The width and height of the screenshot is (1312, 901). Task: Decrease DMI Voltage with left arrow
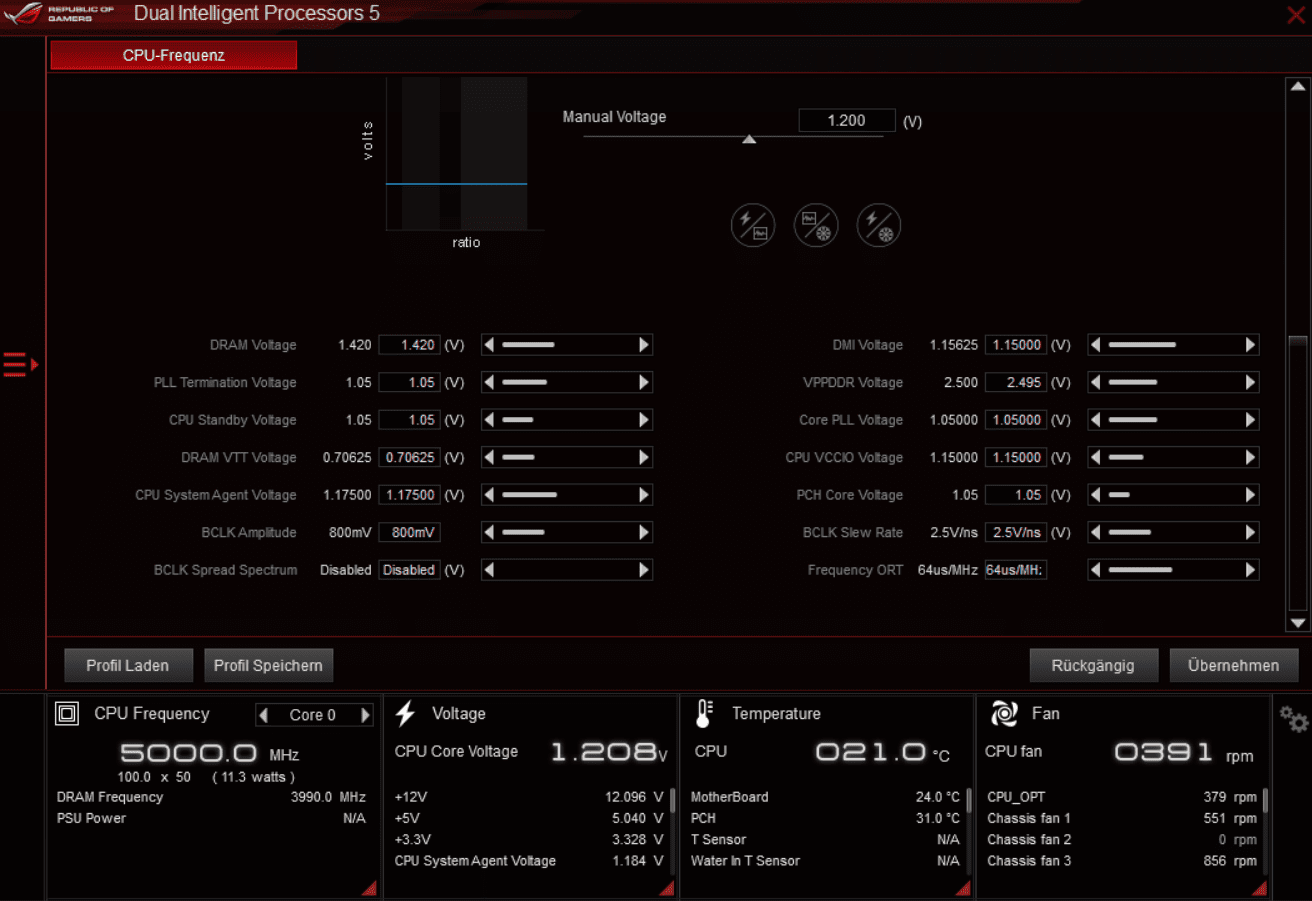click(1096, 345)
